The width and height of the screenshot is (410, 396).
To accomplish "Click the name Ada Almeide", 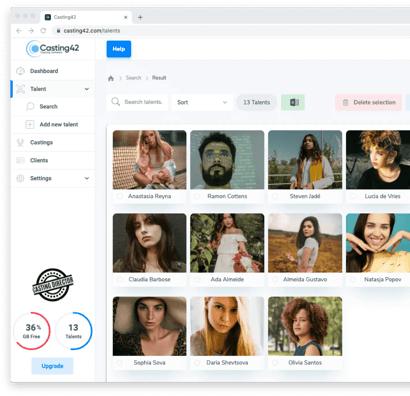I will click(227, 279).
